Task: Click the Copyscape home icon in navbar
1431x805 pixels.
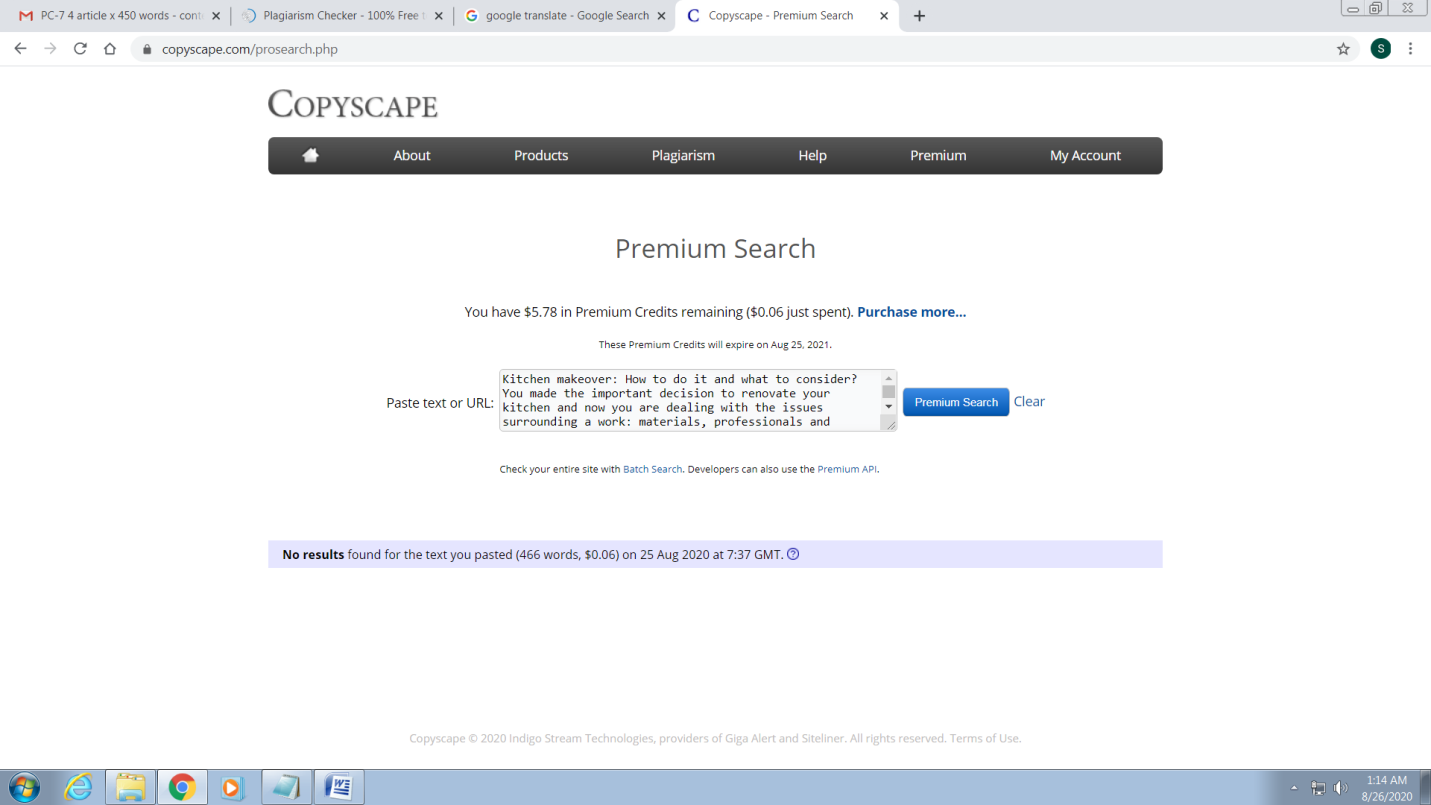Action: (310, 155)
